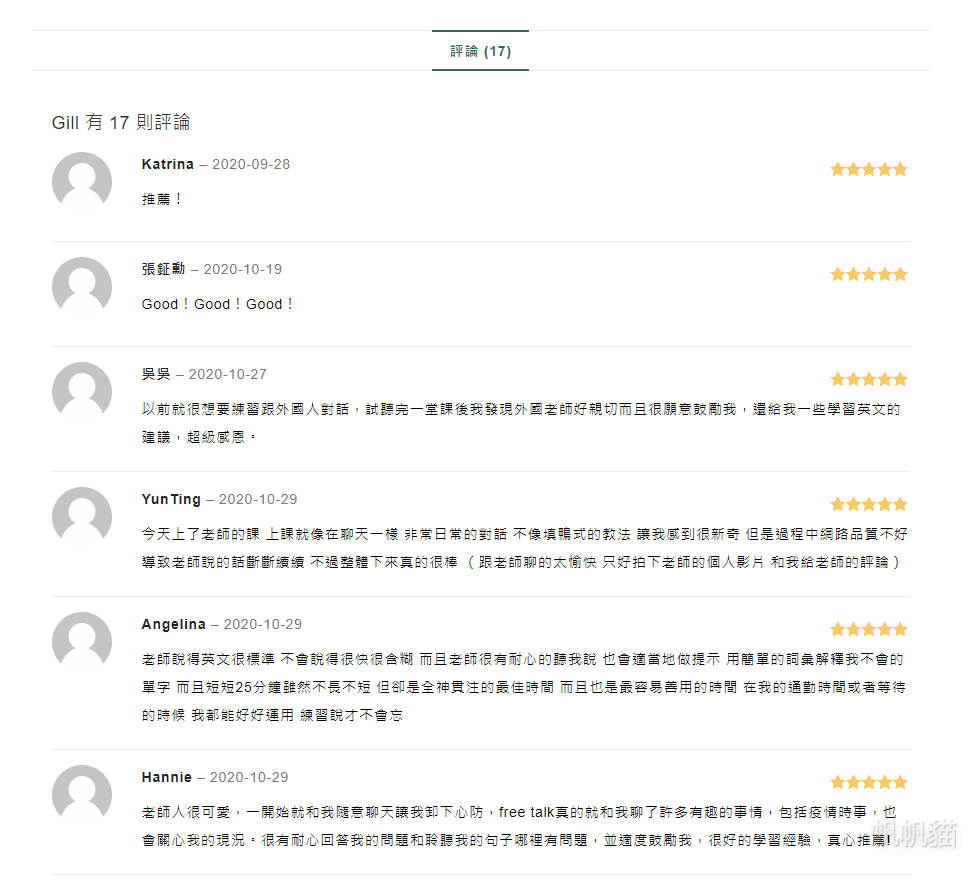This screenshot has height=890, width=971.
Task: Open the 評論 (17) tab
Action: coord(480,51)
